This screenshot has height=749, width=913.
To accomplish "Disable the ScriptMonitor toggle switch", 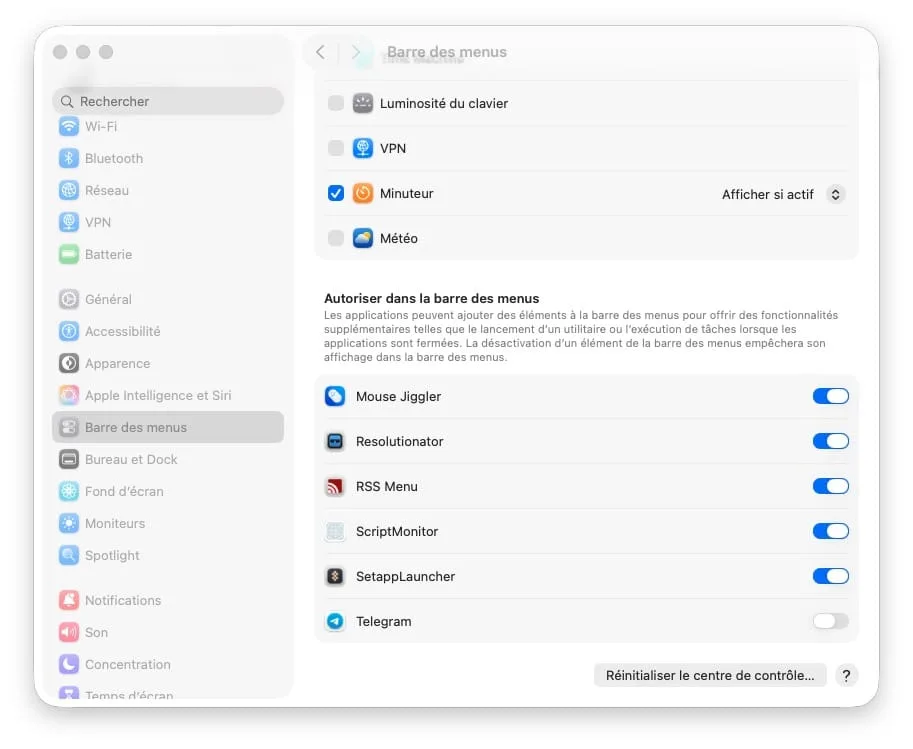I will (x=830, y=532).
